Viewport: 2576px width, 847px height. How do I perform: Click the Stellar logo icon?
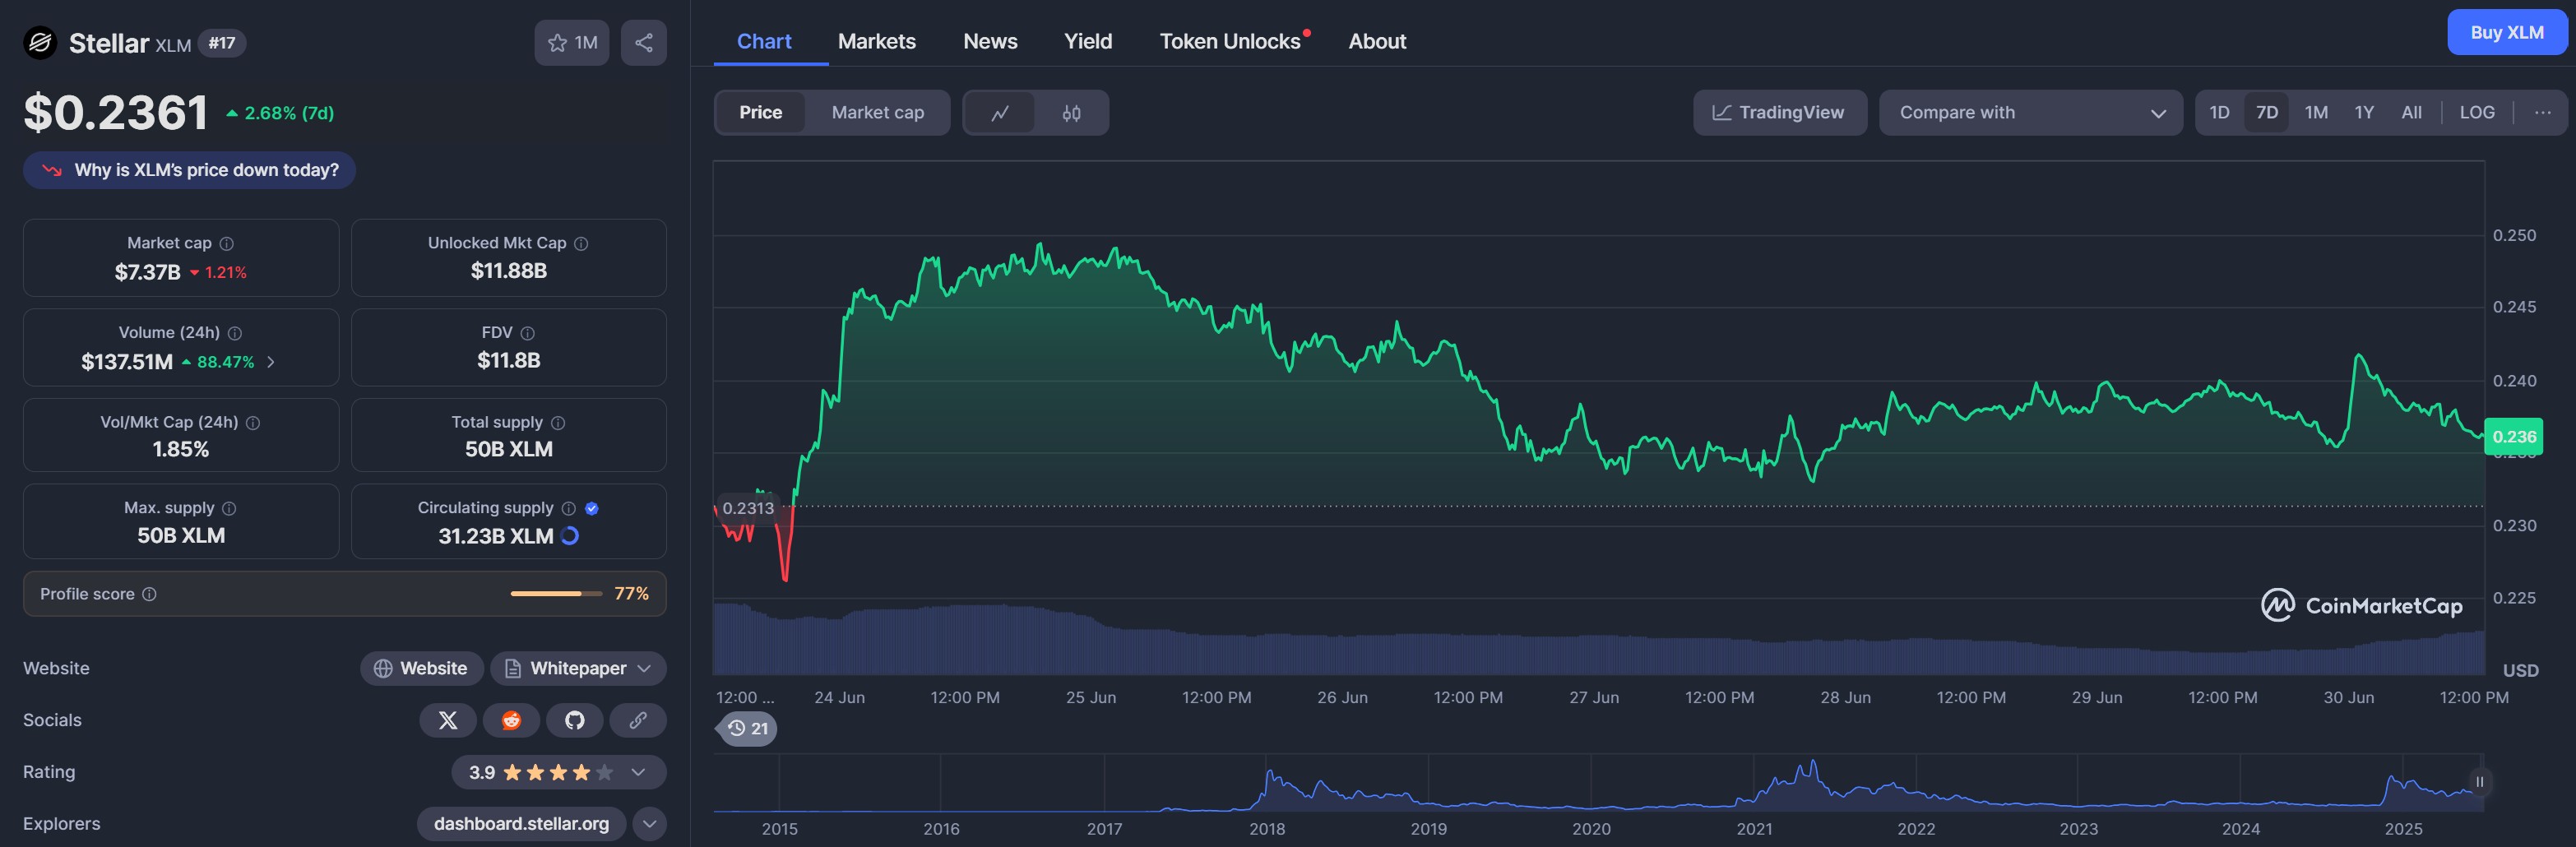tap(40, 43)
